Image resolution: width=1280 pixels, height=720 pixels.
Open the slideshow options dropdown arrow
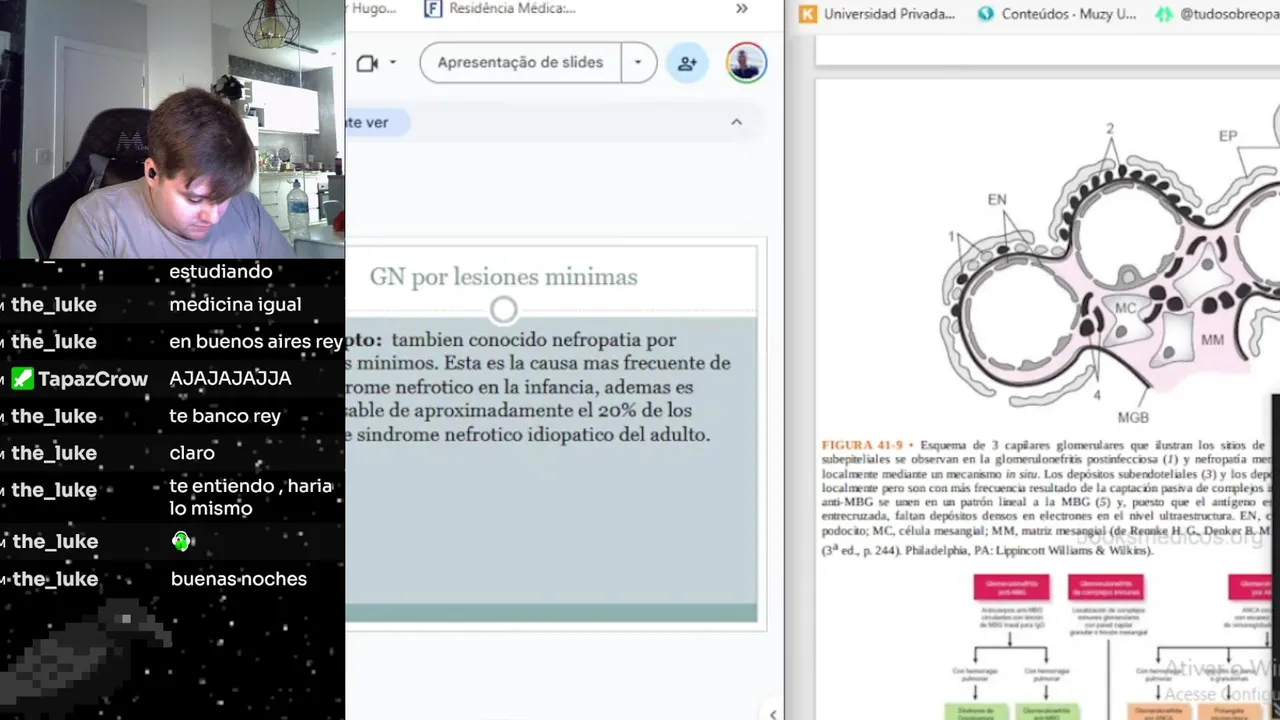638,62
